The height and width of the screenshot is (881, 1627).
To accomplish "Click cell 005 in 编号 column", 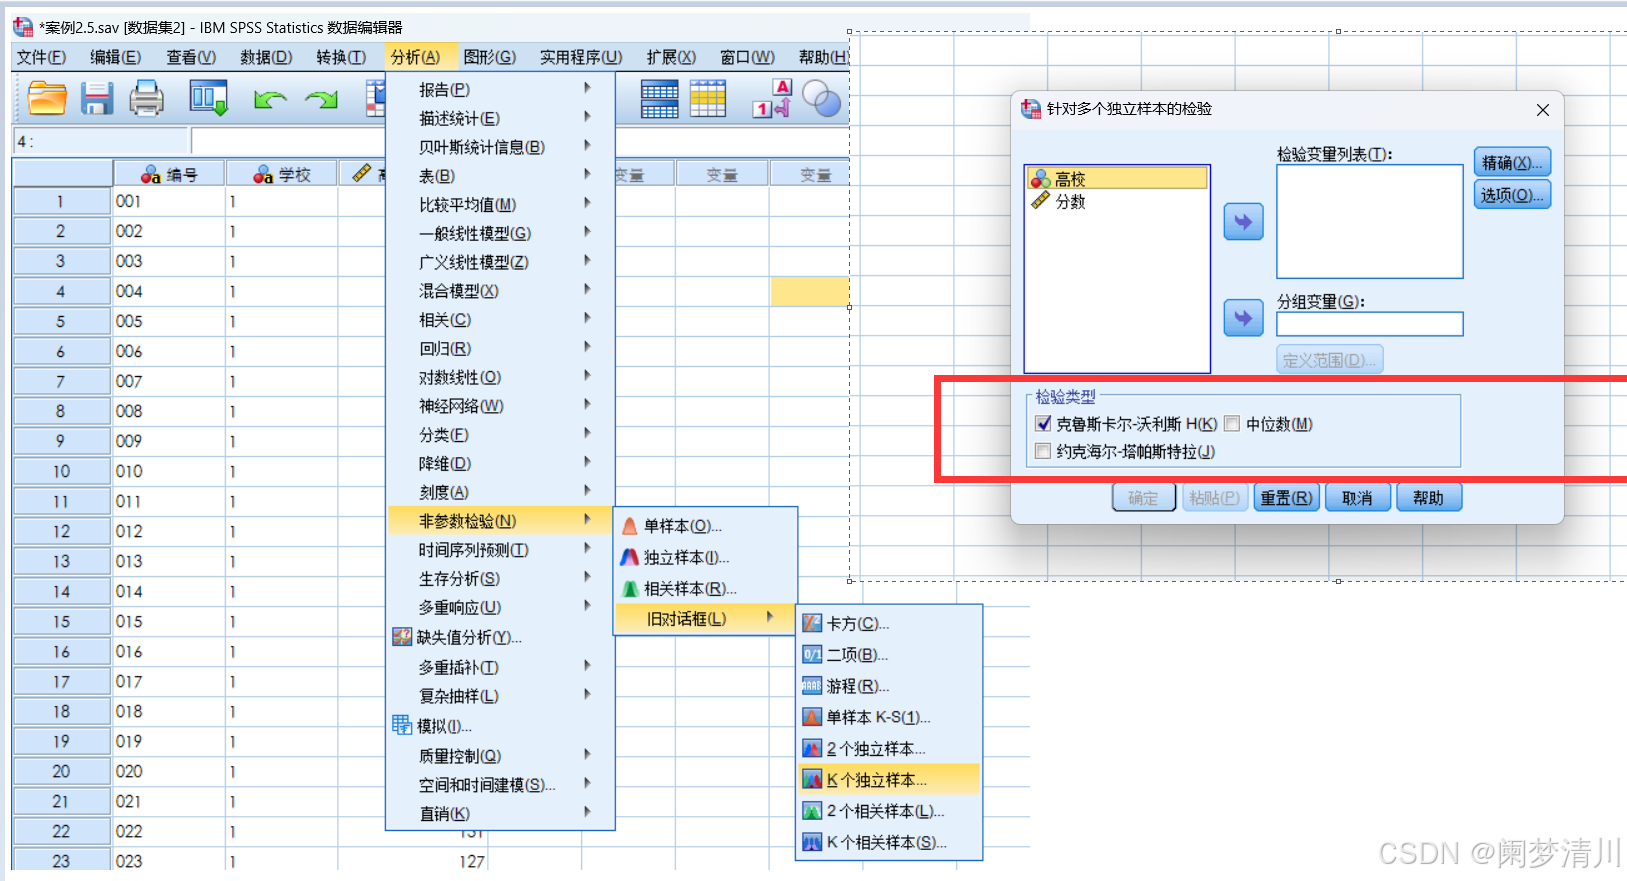I will [x=168, y=321].
